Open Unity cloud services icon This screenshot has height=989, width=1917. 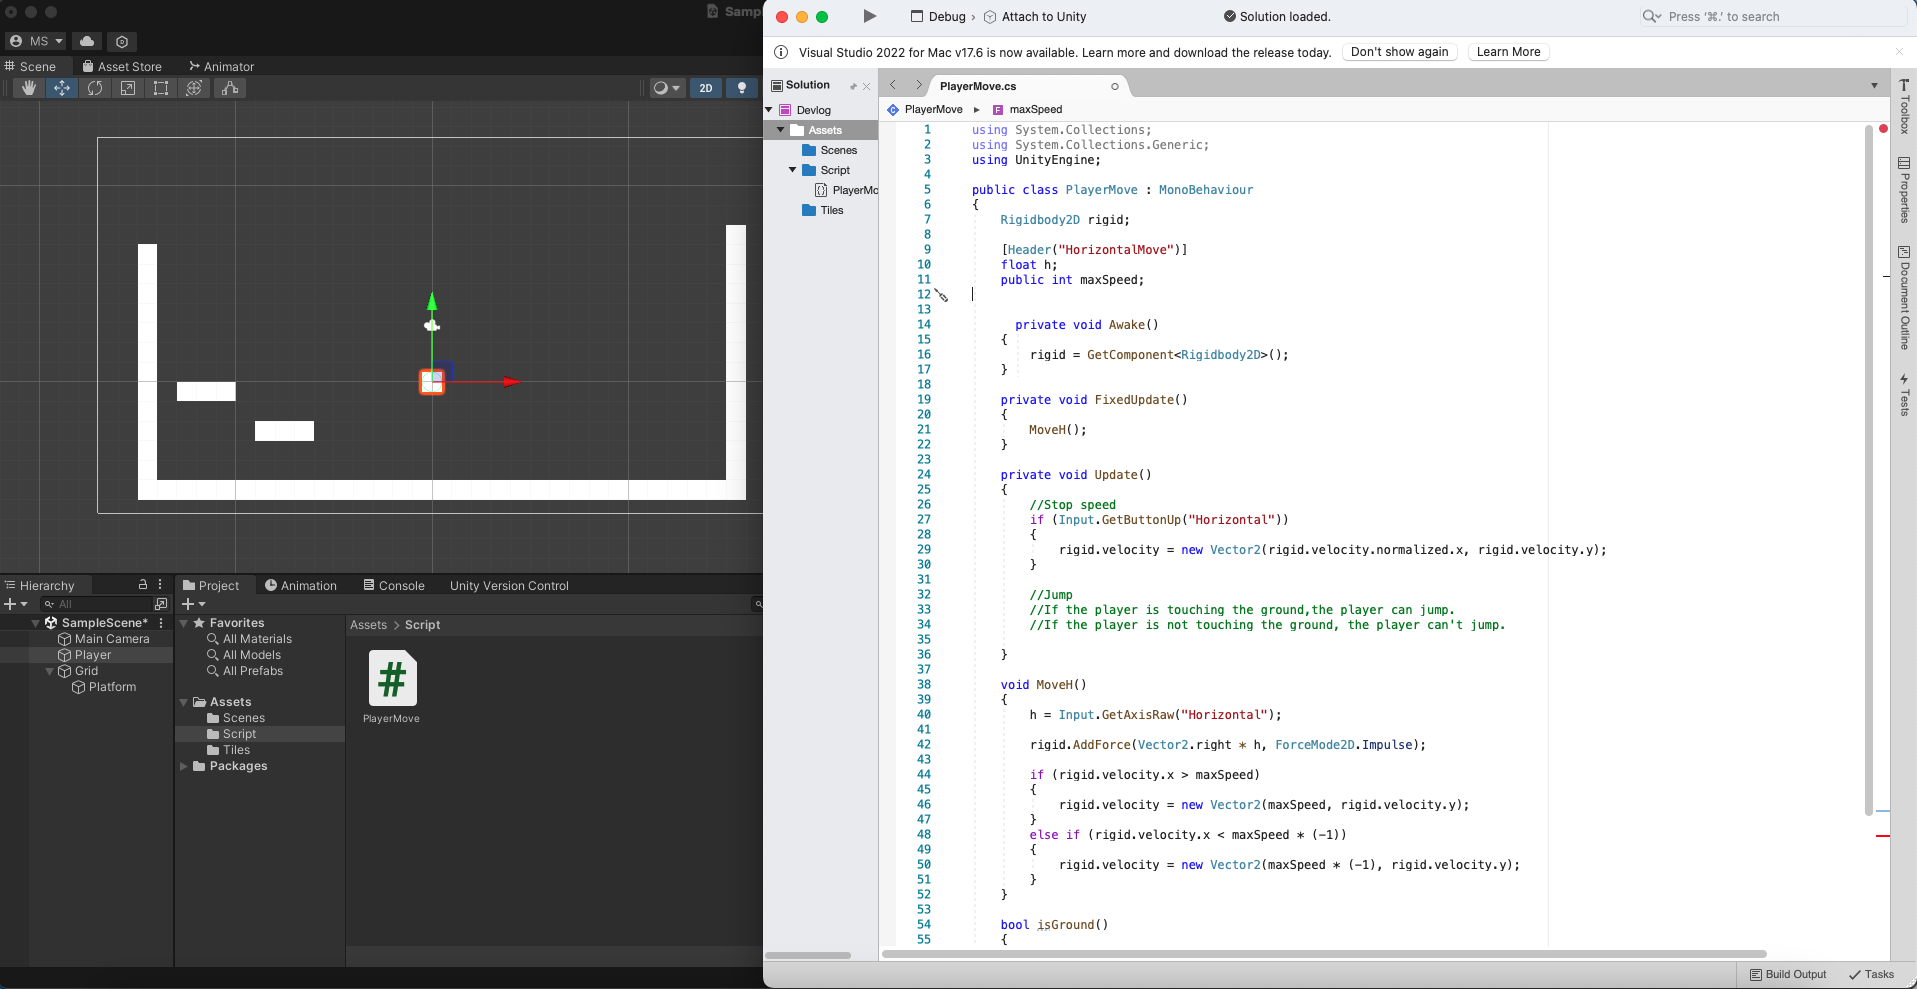tap(87, 41)
